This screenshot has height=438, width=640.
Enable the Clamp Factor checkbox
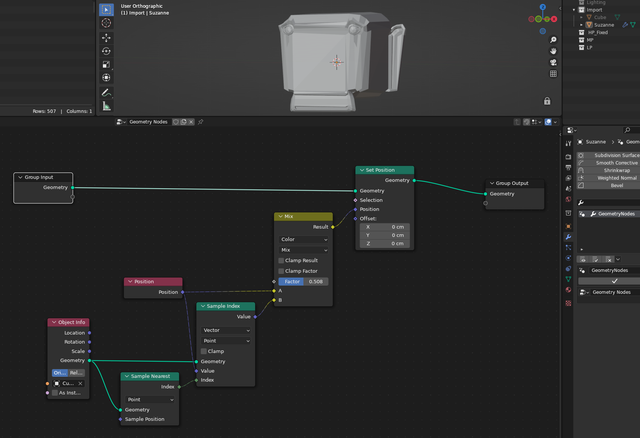(281, 271)
